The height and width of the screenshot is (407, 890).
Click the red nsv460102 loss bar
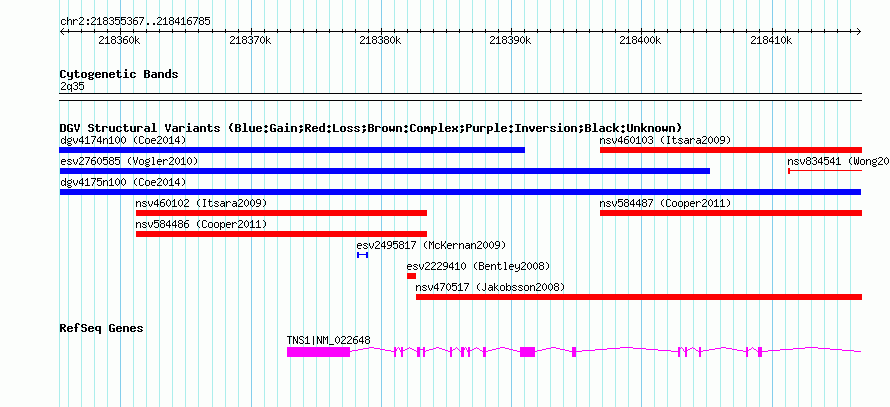(x=282, y=213)
